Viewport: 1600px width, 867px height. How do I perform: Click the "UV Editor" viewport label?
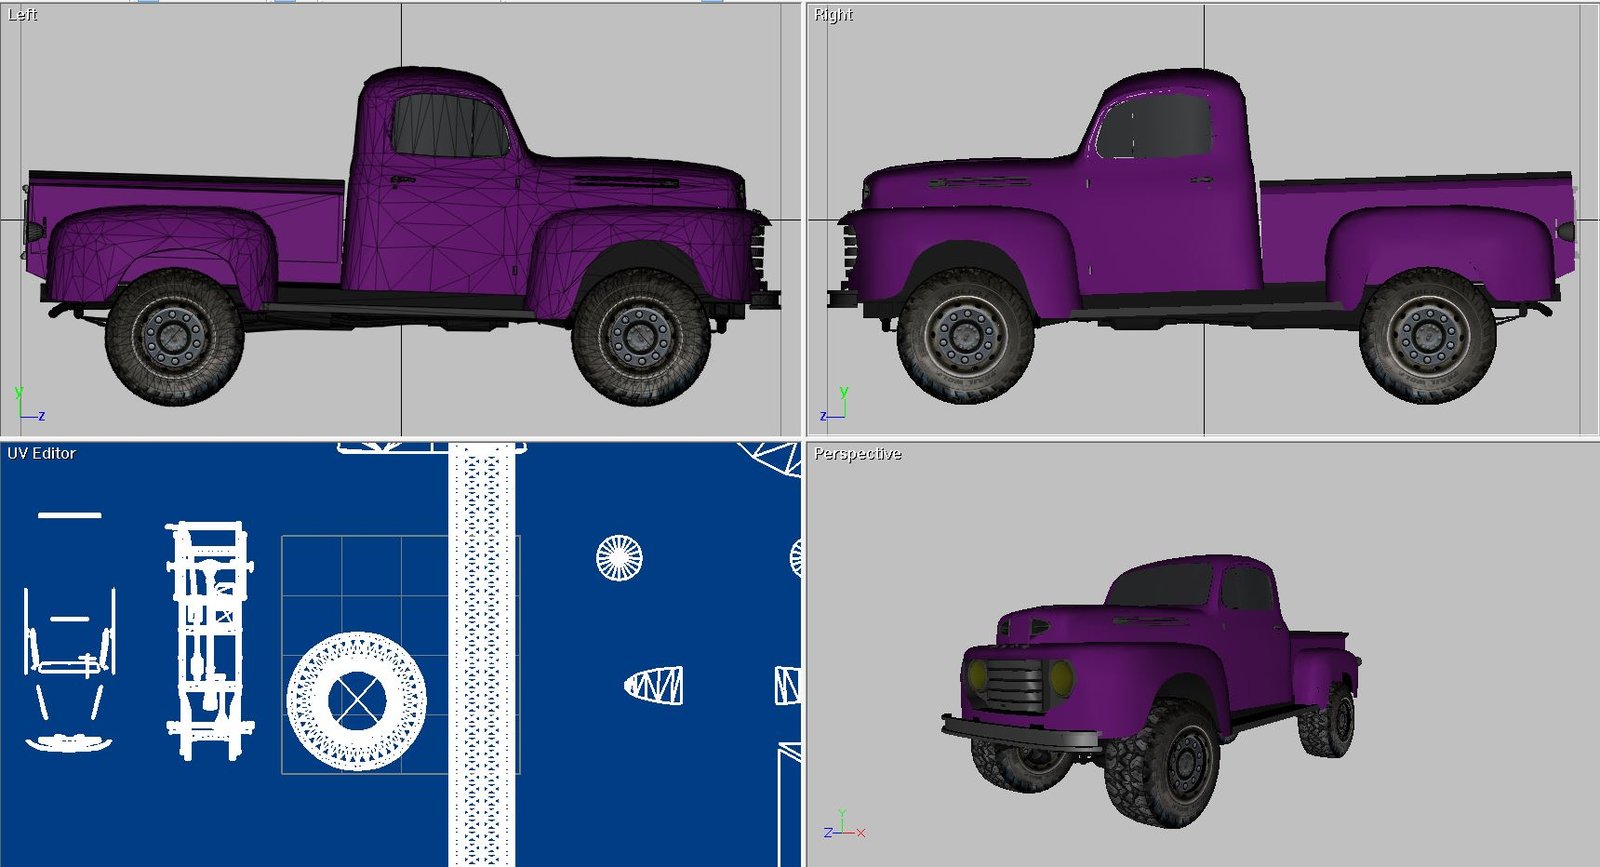click(x=41, y=454)
